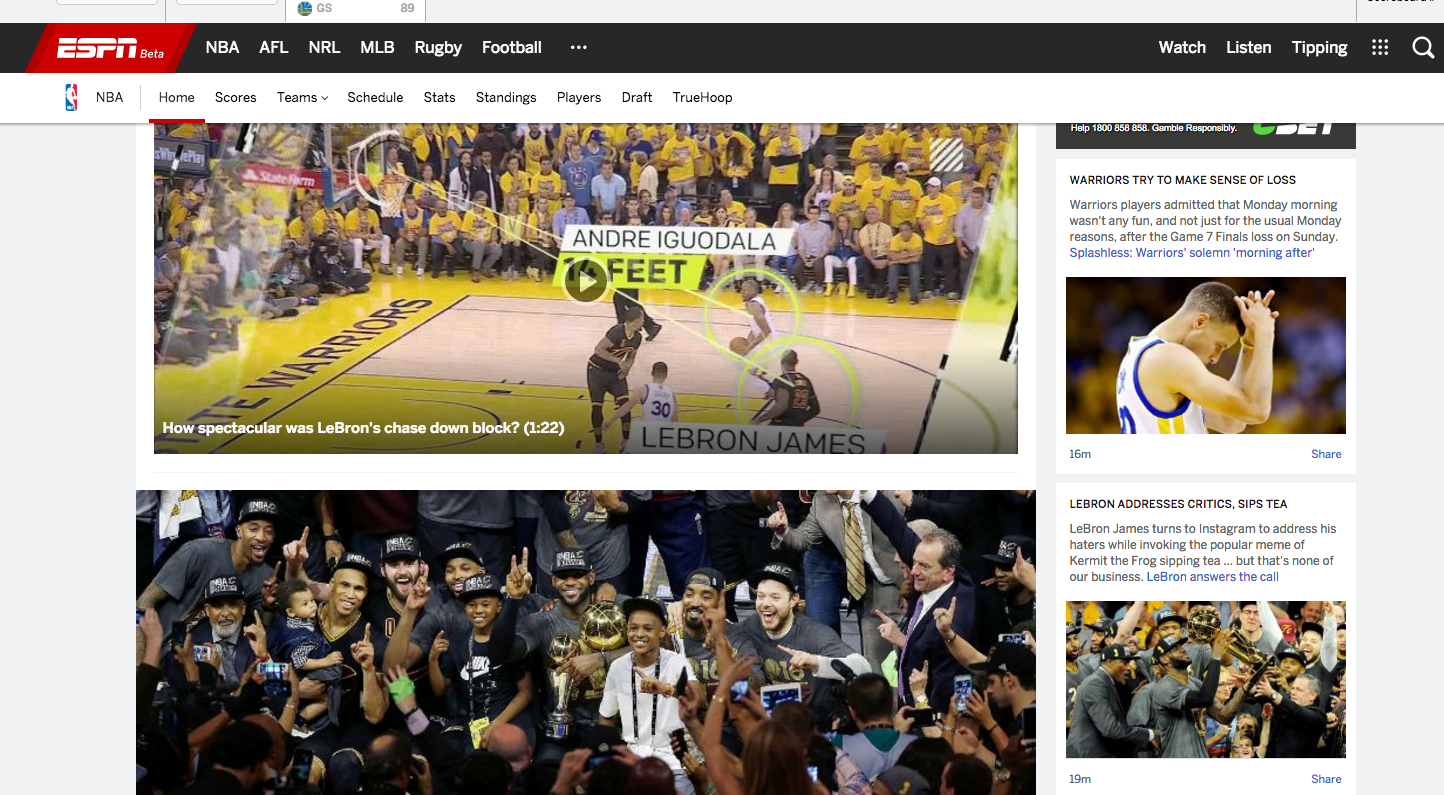Open the Listen link
Screen dimensions: 1444x795
point(1249,47)
